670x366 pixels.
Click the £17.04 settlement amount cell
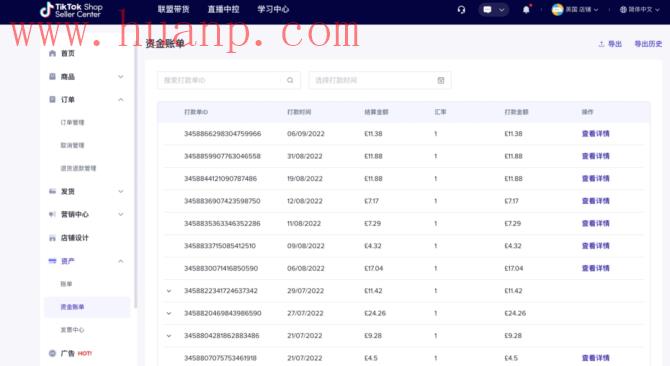[373, 268]
